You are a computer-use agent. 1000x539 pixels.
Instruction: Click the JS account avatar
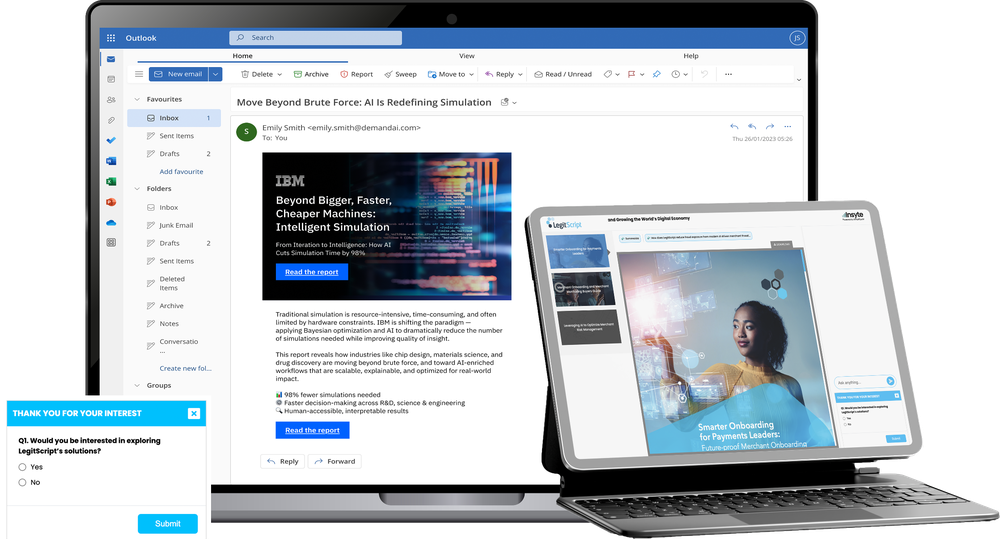point(797,38)
